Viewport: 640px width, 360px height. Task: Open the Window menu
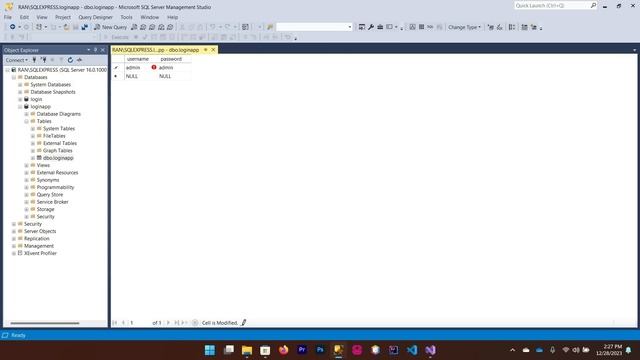(149, 17)
